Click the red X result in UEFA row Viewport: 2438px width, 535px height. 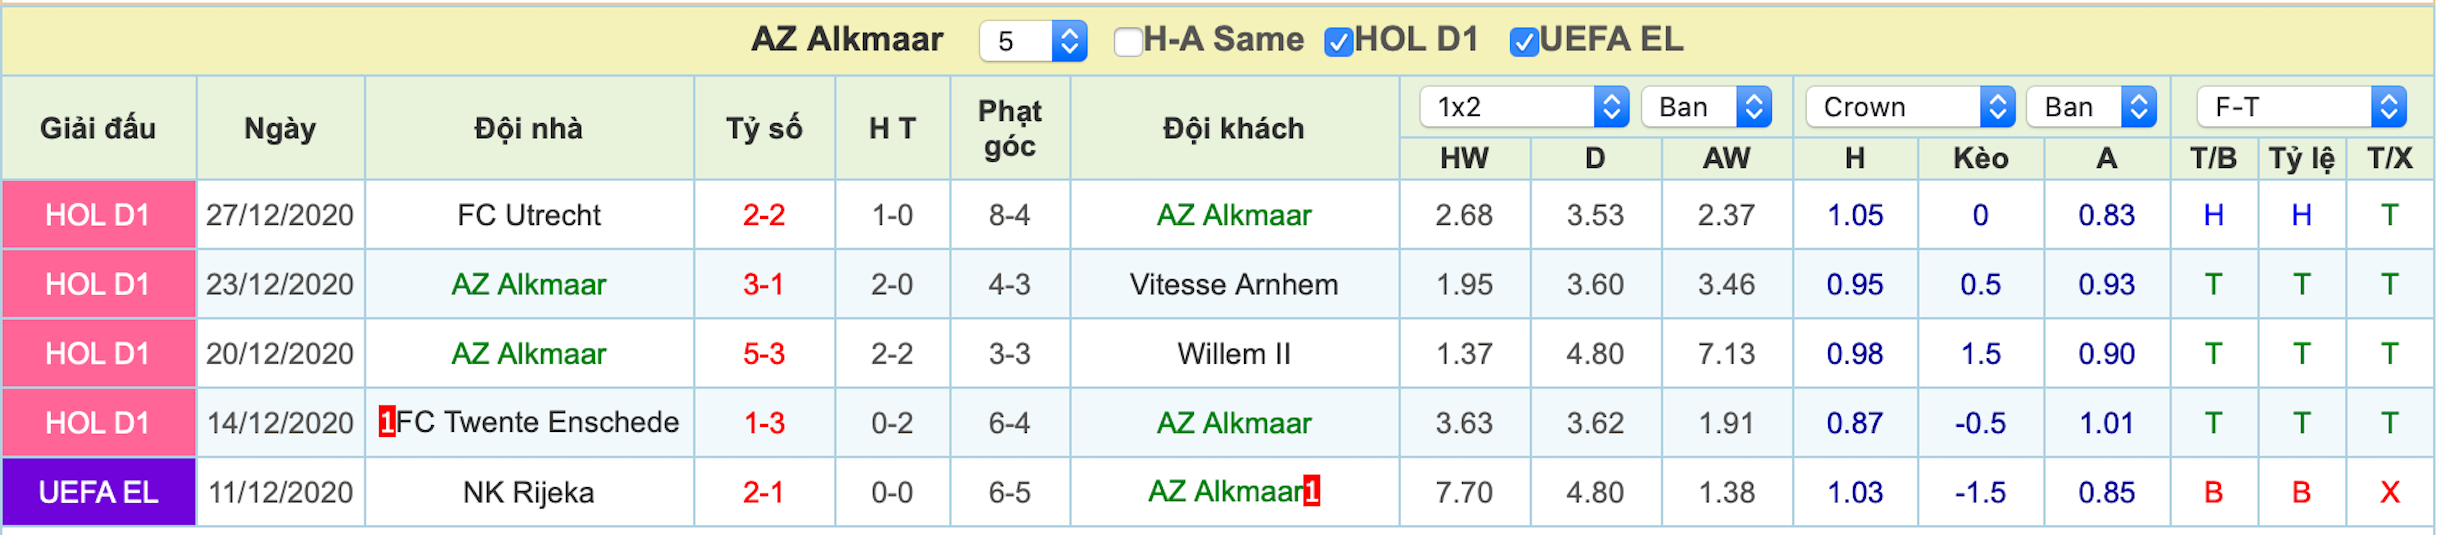pyautogui.click(x=2389, y=492)
